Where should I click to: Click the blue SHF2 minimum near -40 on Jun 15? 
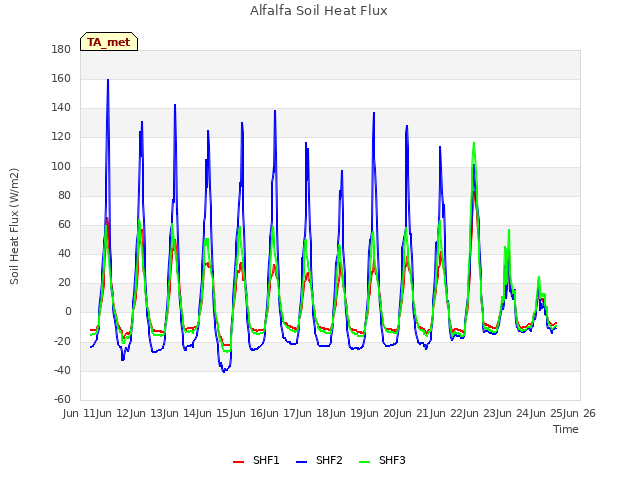point(224,371)
